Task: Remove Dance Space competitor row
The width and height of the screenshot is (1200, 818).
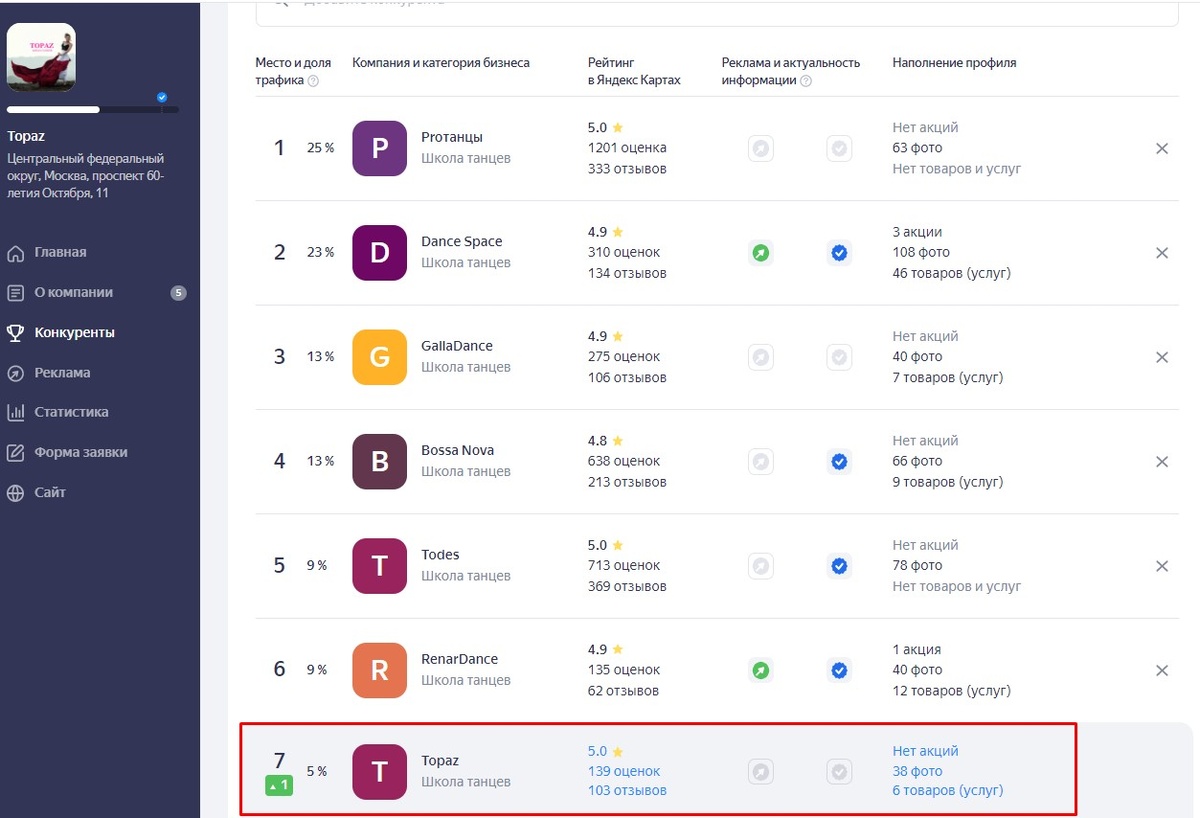Action: point(1162,253)
